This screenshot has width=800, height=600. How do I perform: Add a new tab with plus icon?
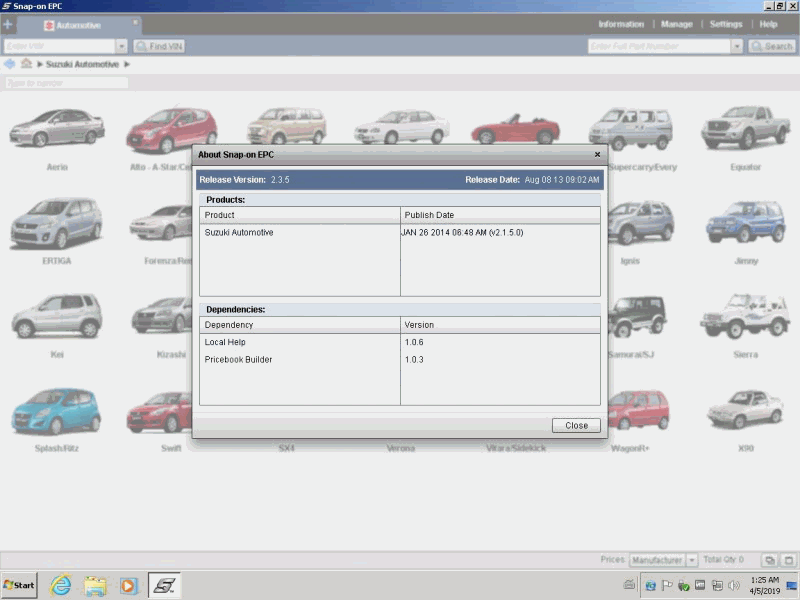(8, 24)
